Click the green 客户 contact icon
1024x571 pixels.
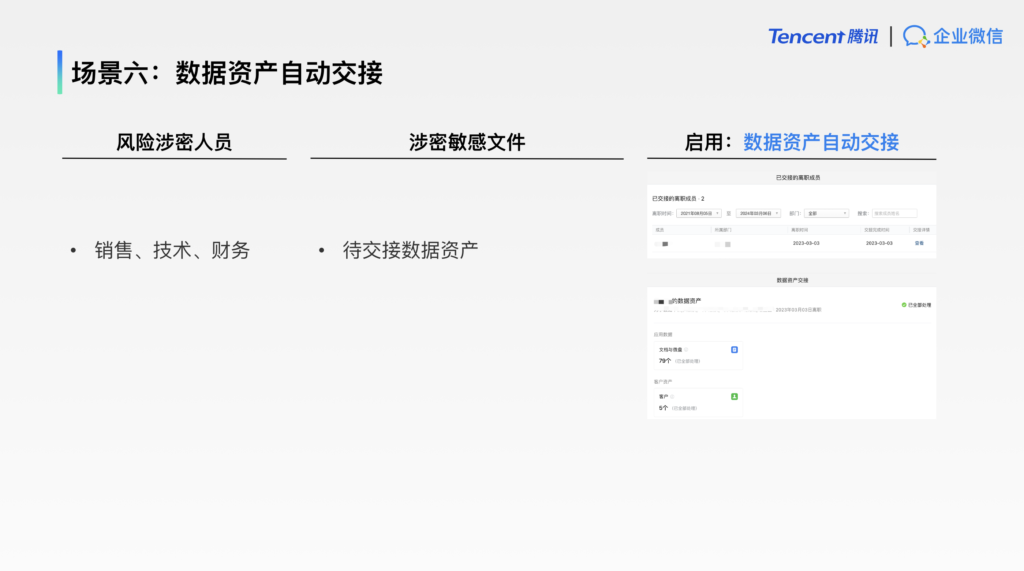pos(734,397)
